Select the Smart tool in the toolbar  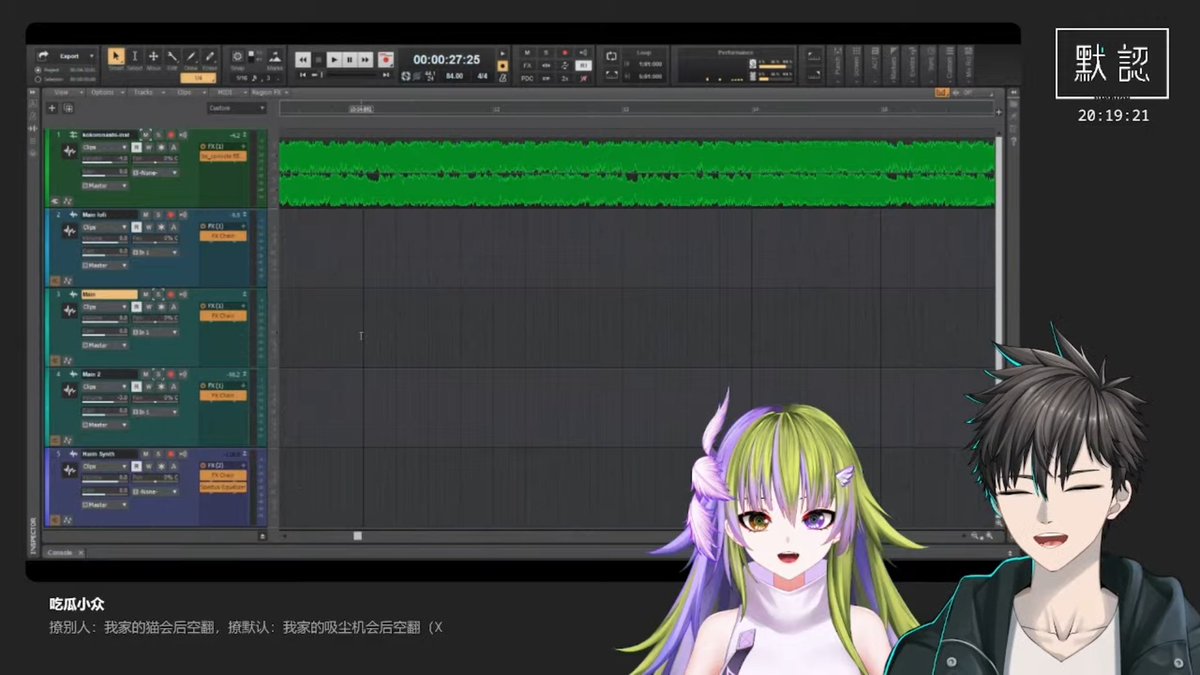coord(116,57)
